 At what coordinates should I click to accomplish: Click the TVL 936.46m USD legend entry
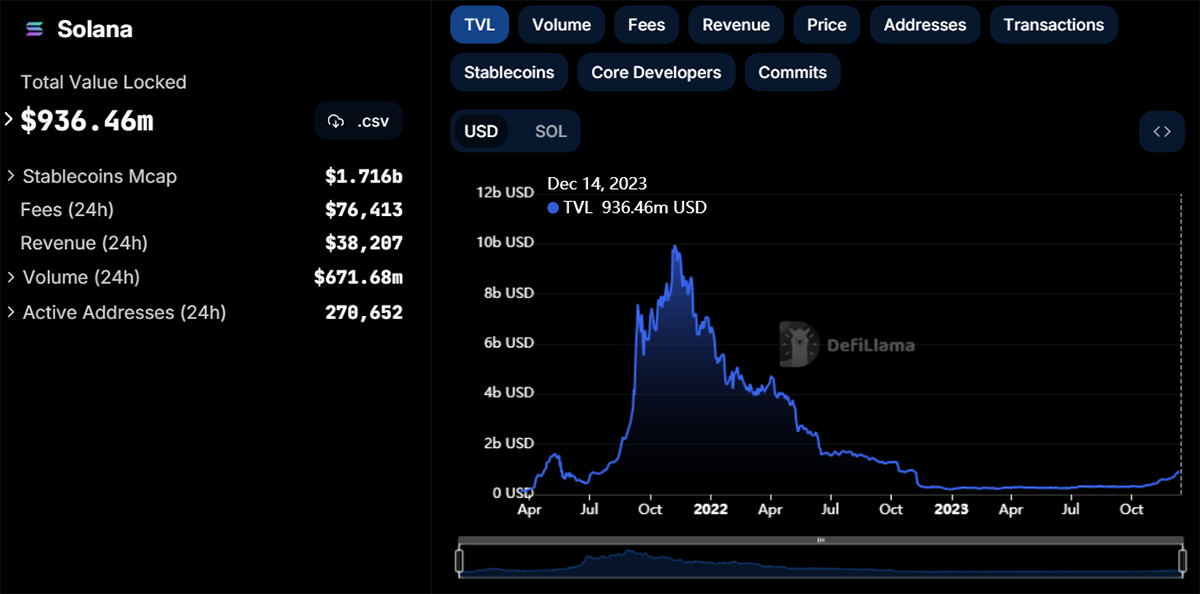click(627, 208)
